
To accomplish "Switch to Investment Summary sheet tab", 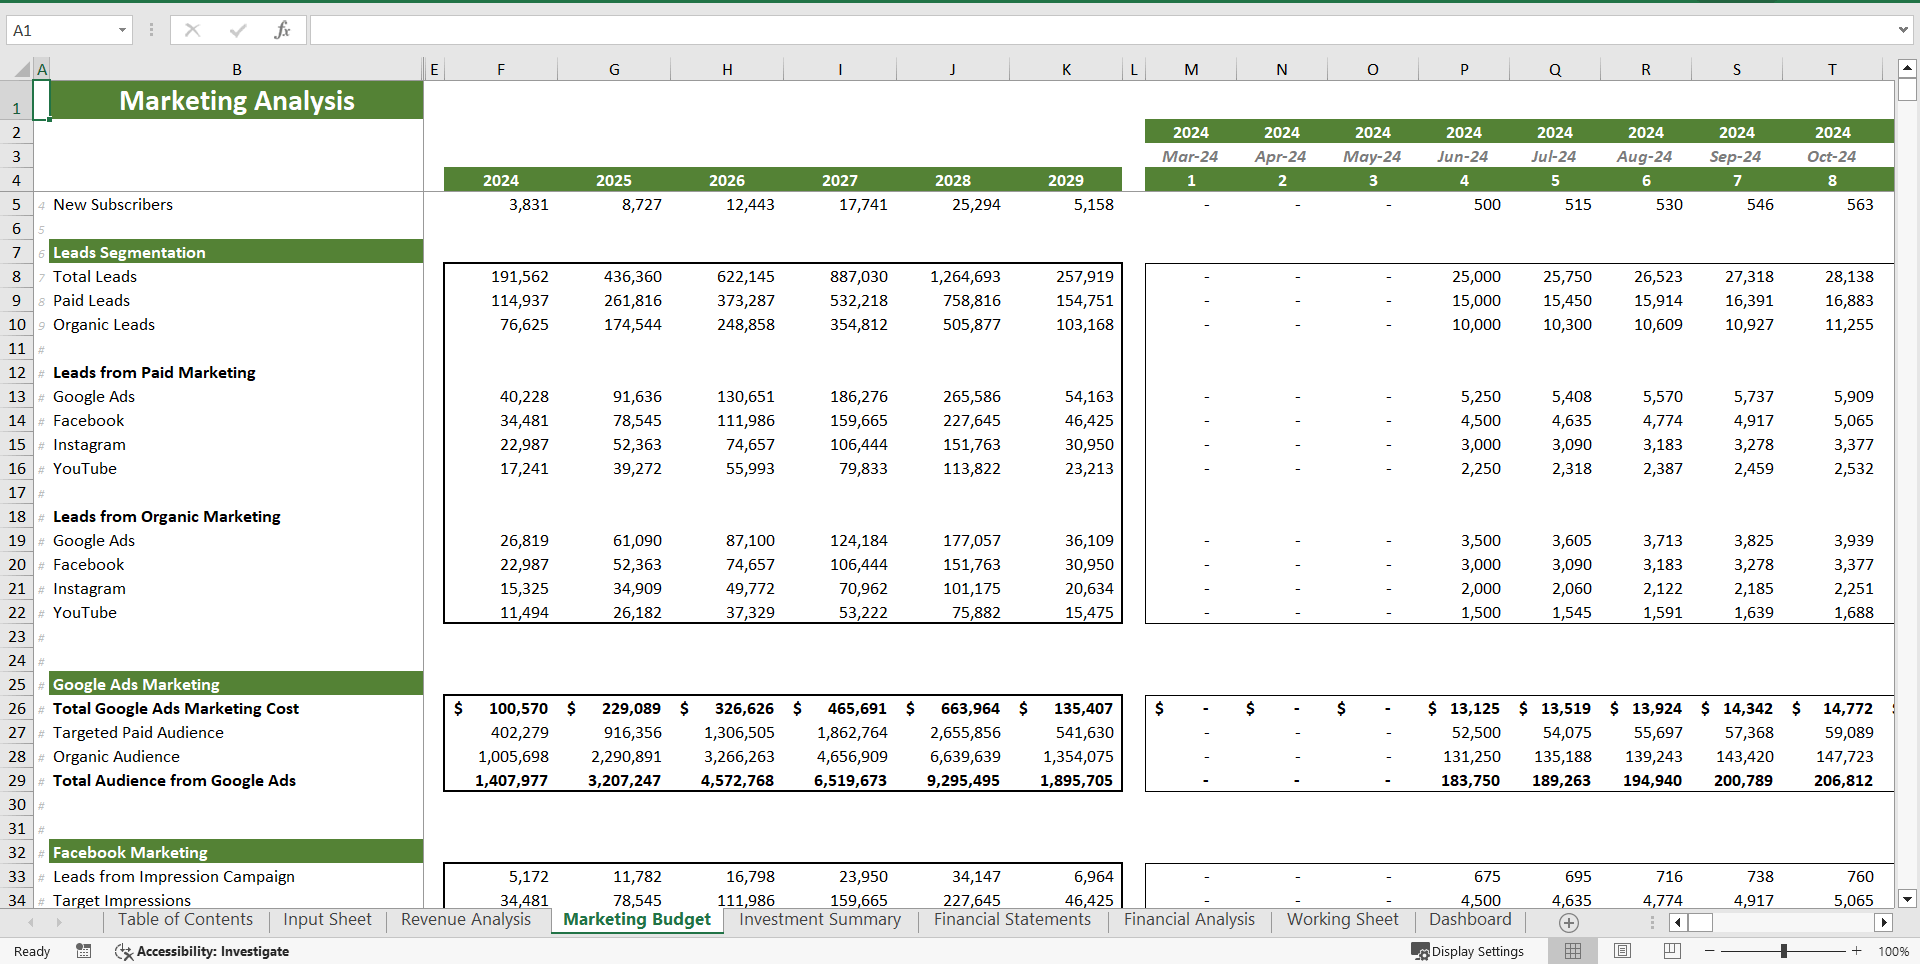I will 820,920.
